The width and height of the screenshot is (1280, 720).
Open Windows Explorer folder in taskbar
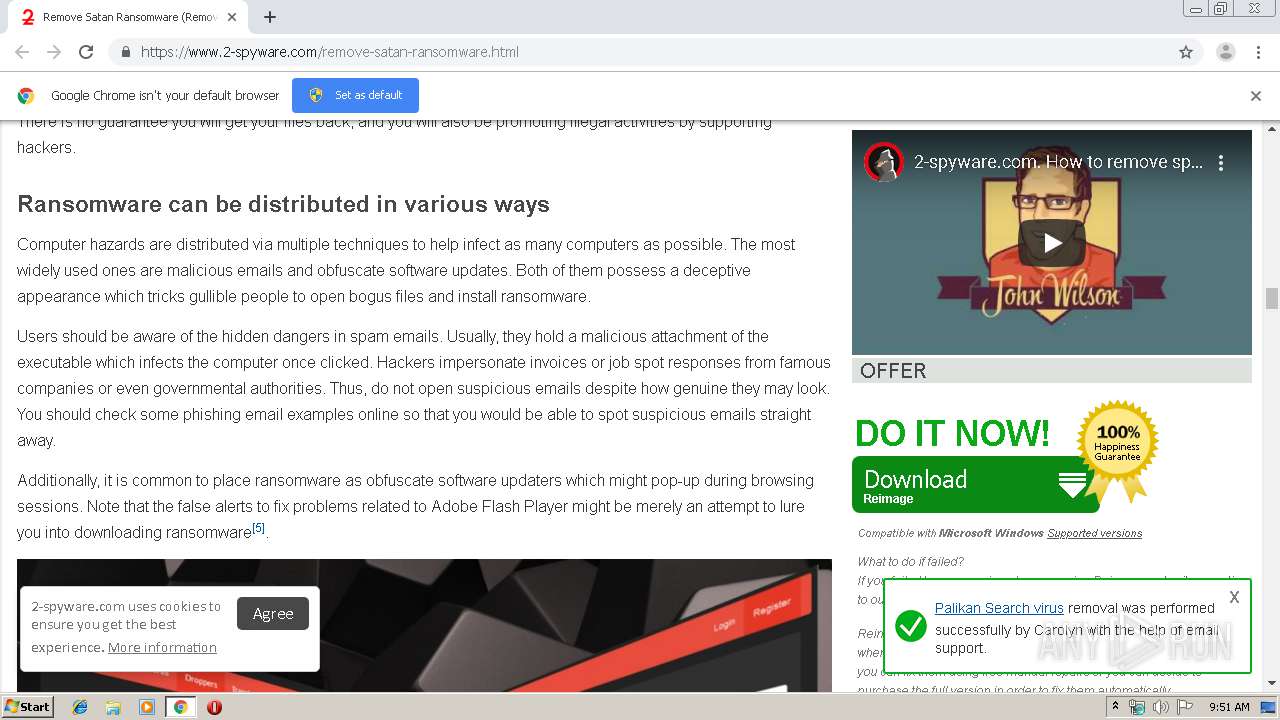tap(113, 707)
